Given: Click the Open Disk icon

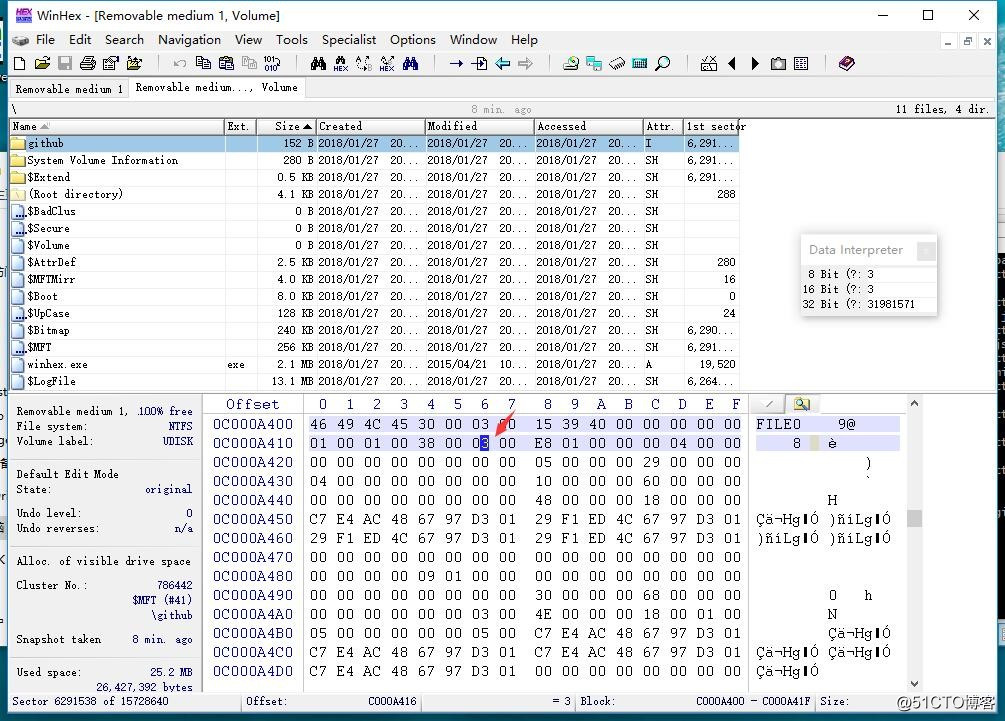Looking at the screenshot, I should click(570, 63).
